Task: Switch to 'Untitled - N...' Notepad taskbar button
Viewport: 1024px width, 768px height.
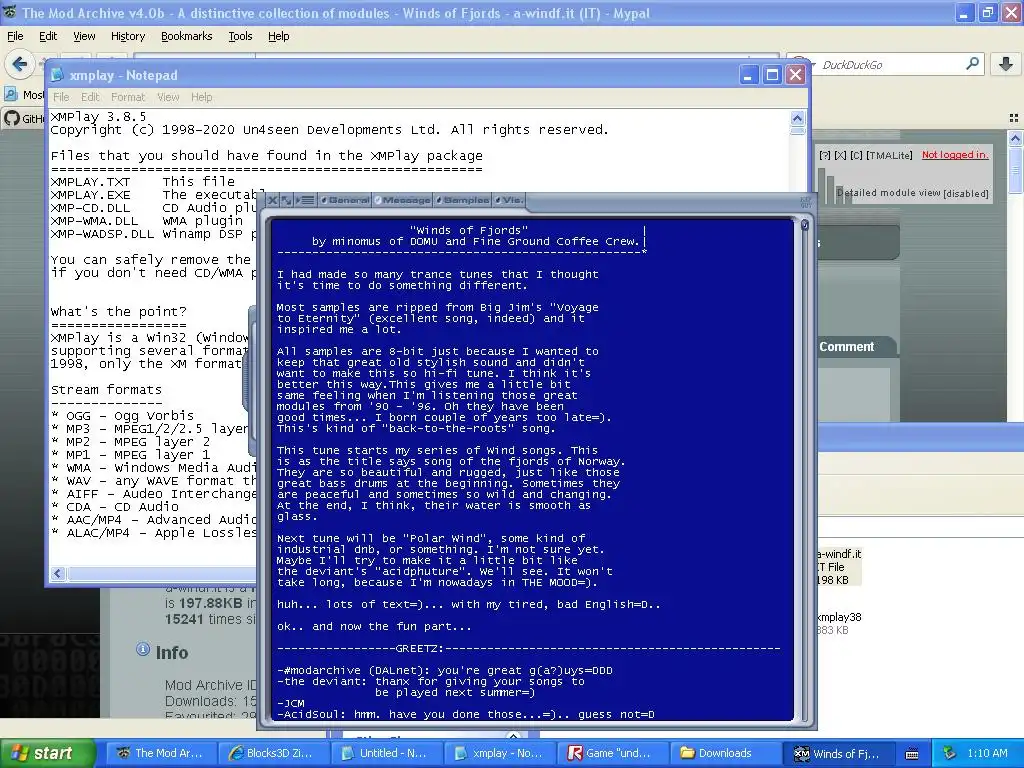Action: click(385, 753)
